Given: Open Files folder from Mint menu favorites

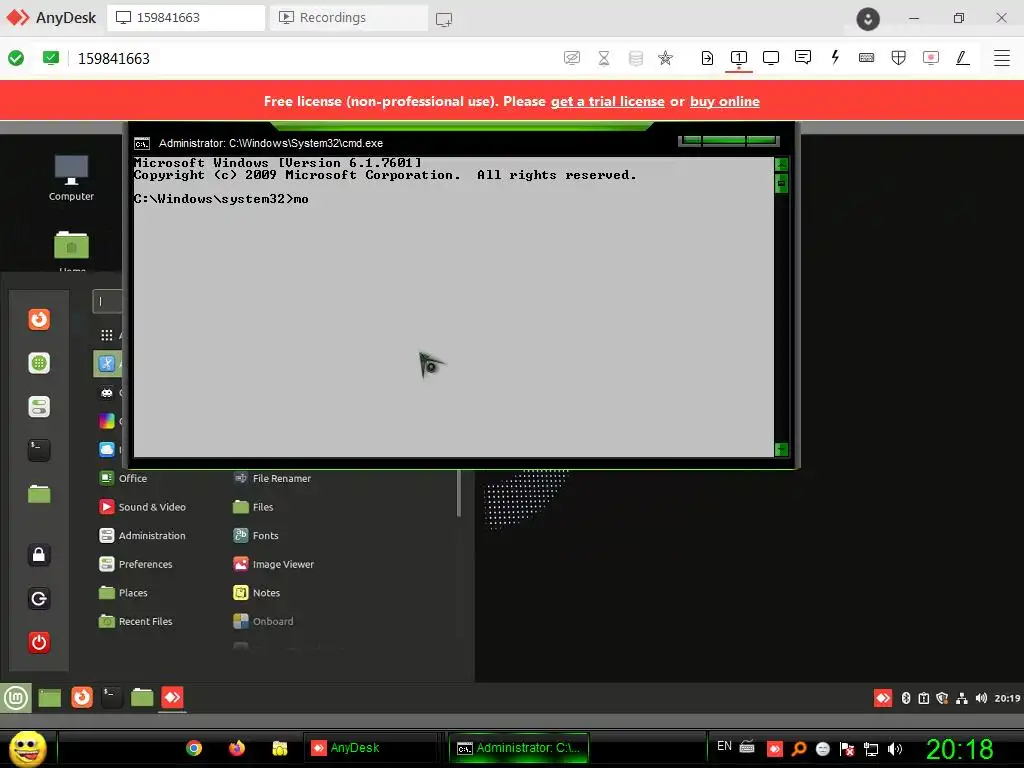Looking at the screenshot, I should pos(39,494).
